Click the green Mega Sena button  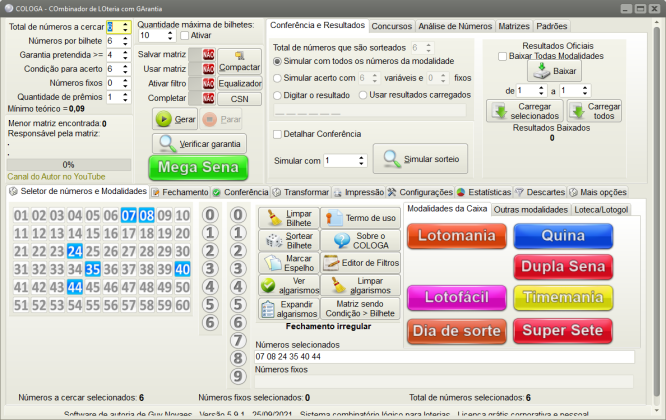198,167
